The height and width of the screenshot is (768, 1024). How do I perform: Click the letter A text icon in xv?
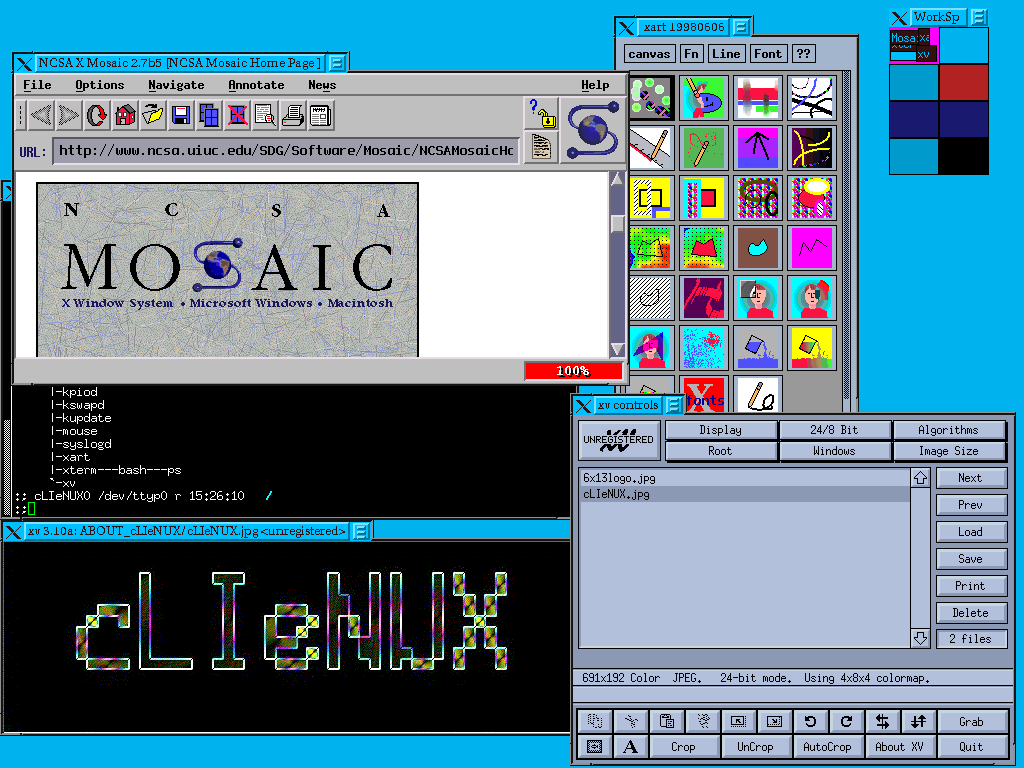point(630,747)
